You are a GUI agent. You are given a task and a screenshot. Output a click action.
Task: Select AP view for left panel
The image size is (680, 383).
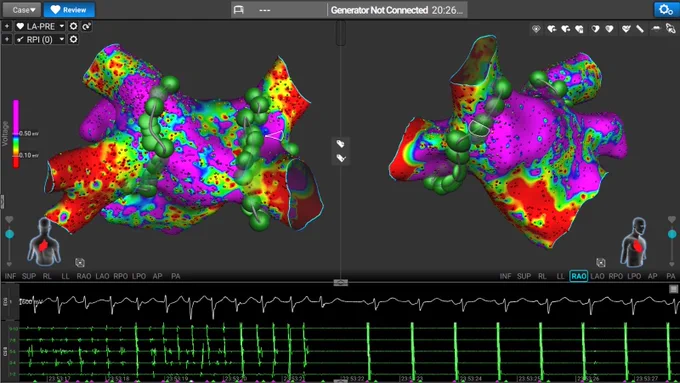pyautogui.click(x=157, y=276)
